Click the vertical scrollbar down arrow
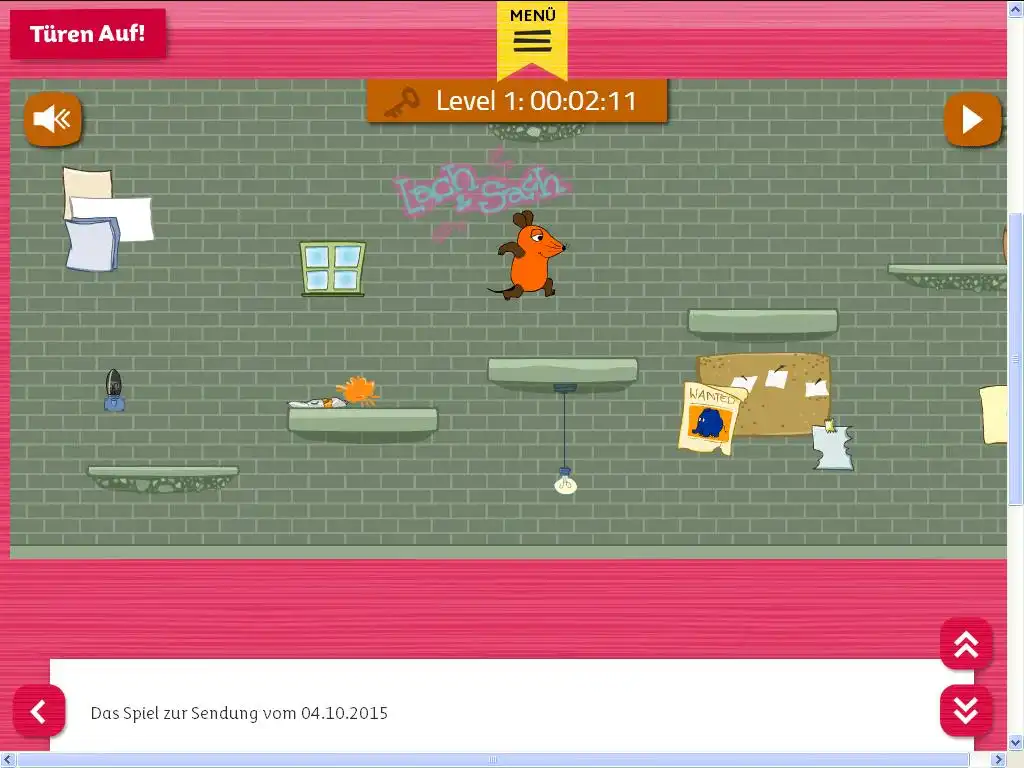The height and width of the screenshot is (768, 1024). pyautogui.click(x=1016, y=743)
